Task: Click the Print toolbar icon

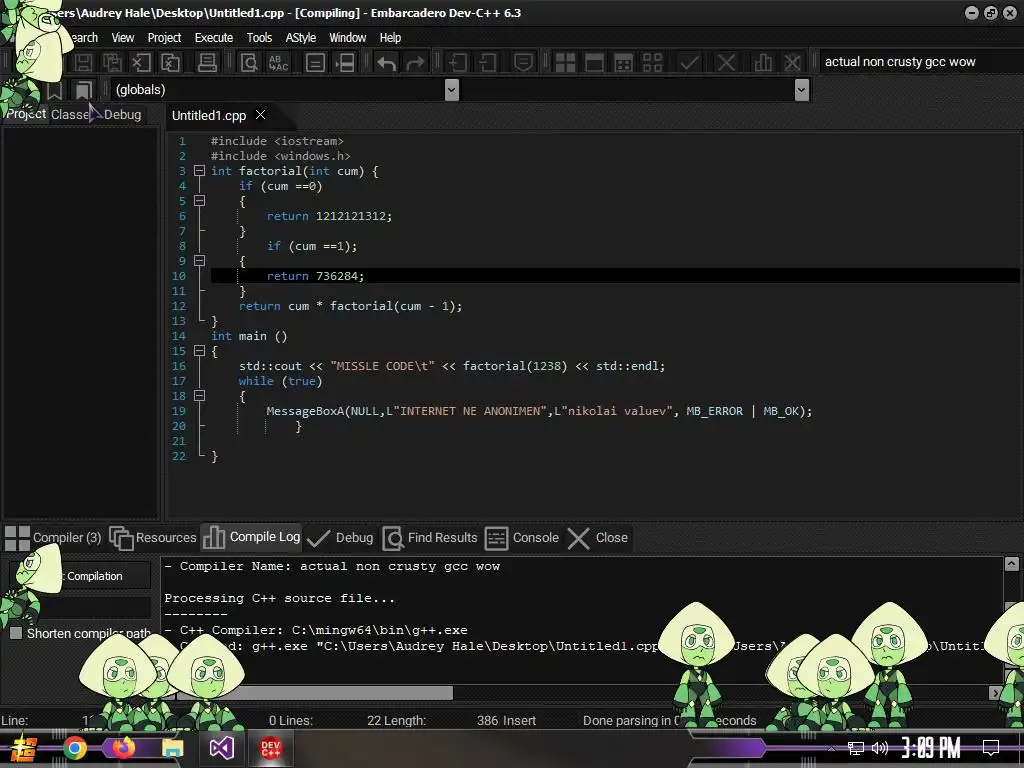Action: pyautogui.click(x=207, y=63)
